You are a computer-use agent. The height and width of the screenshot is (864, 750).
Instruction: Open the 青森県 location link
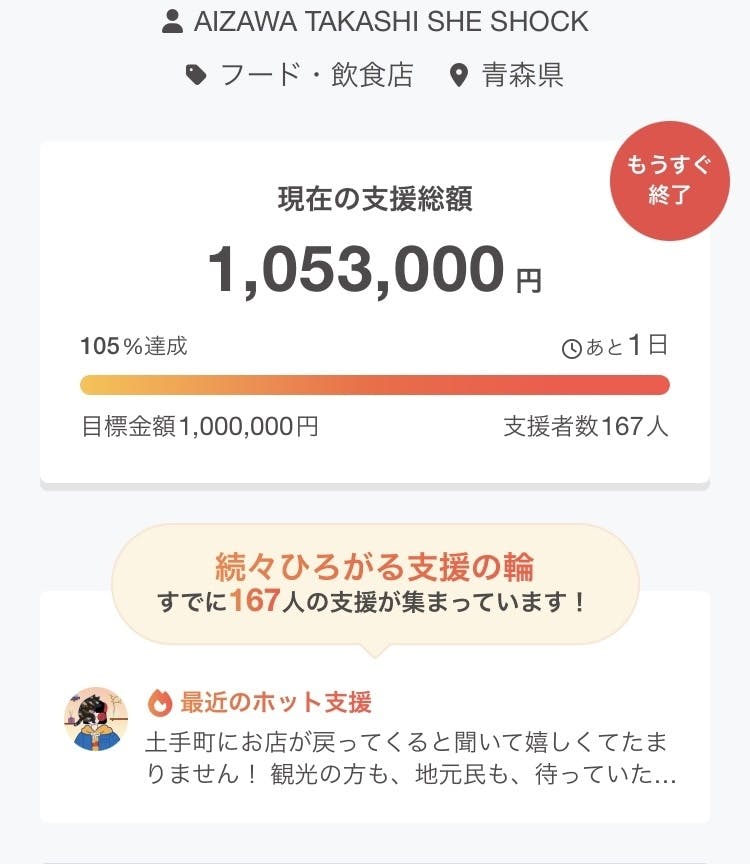click(x=522, y=75)
